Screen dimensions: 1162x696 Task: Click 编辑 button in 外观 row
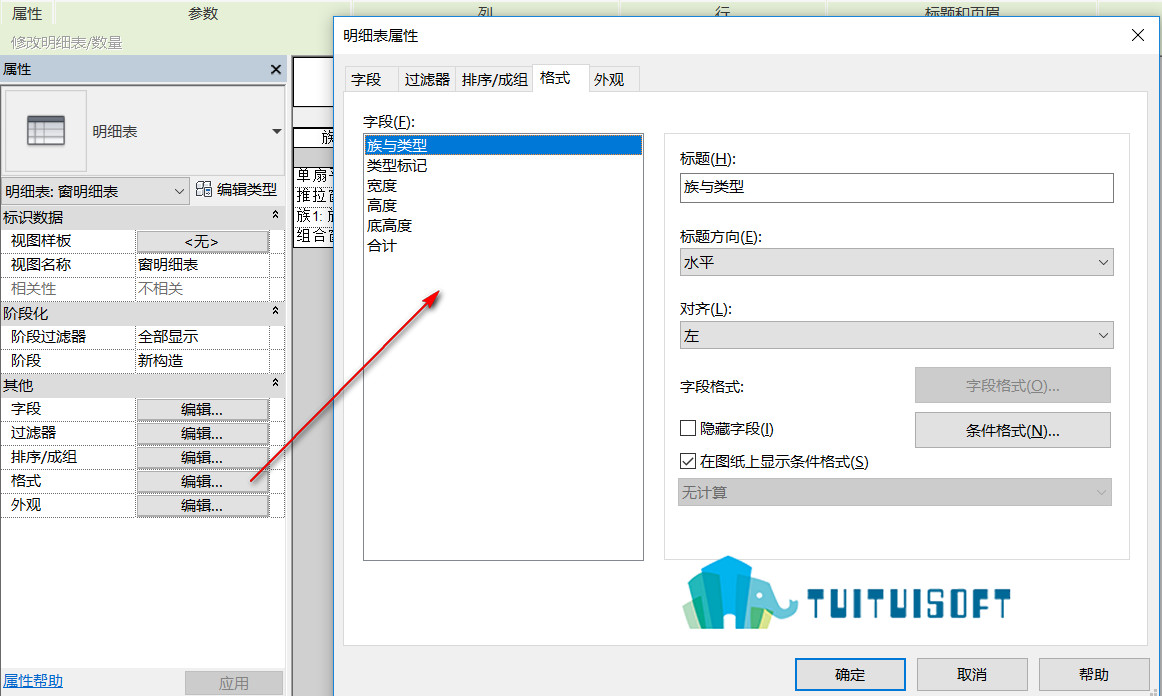point(202,506)
